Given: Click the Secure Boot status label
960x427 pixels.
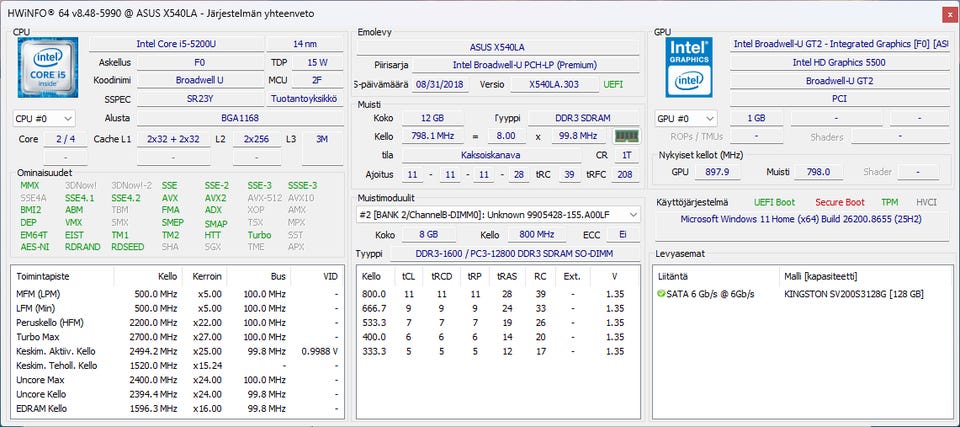Looking at the screenshot, I should (x=839, y=202).
